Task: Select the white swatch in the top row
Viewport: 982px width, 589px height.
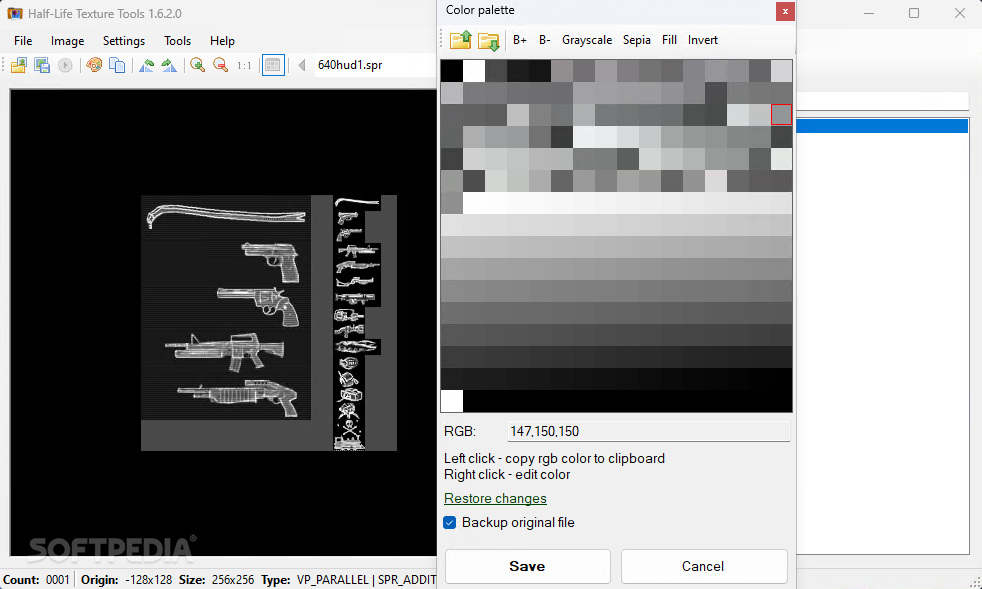Action: point(473,71)
